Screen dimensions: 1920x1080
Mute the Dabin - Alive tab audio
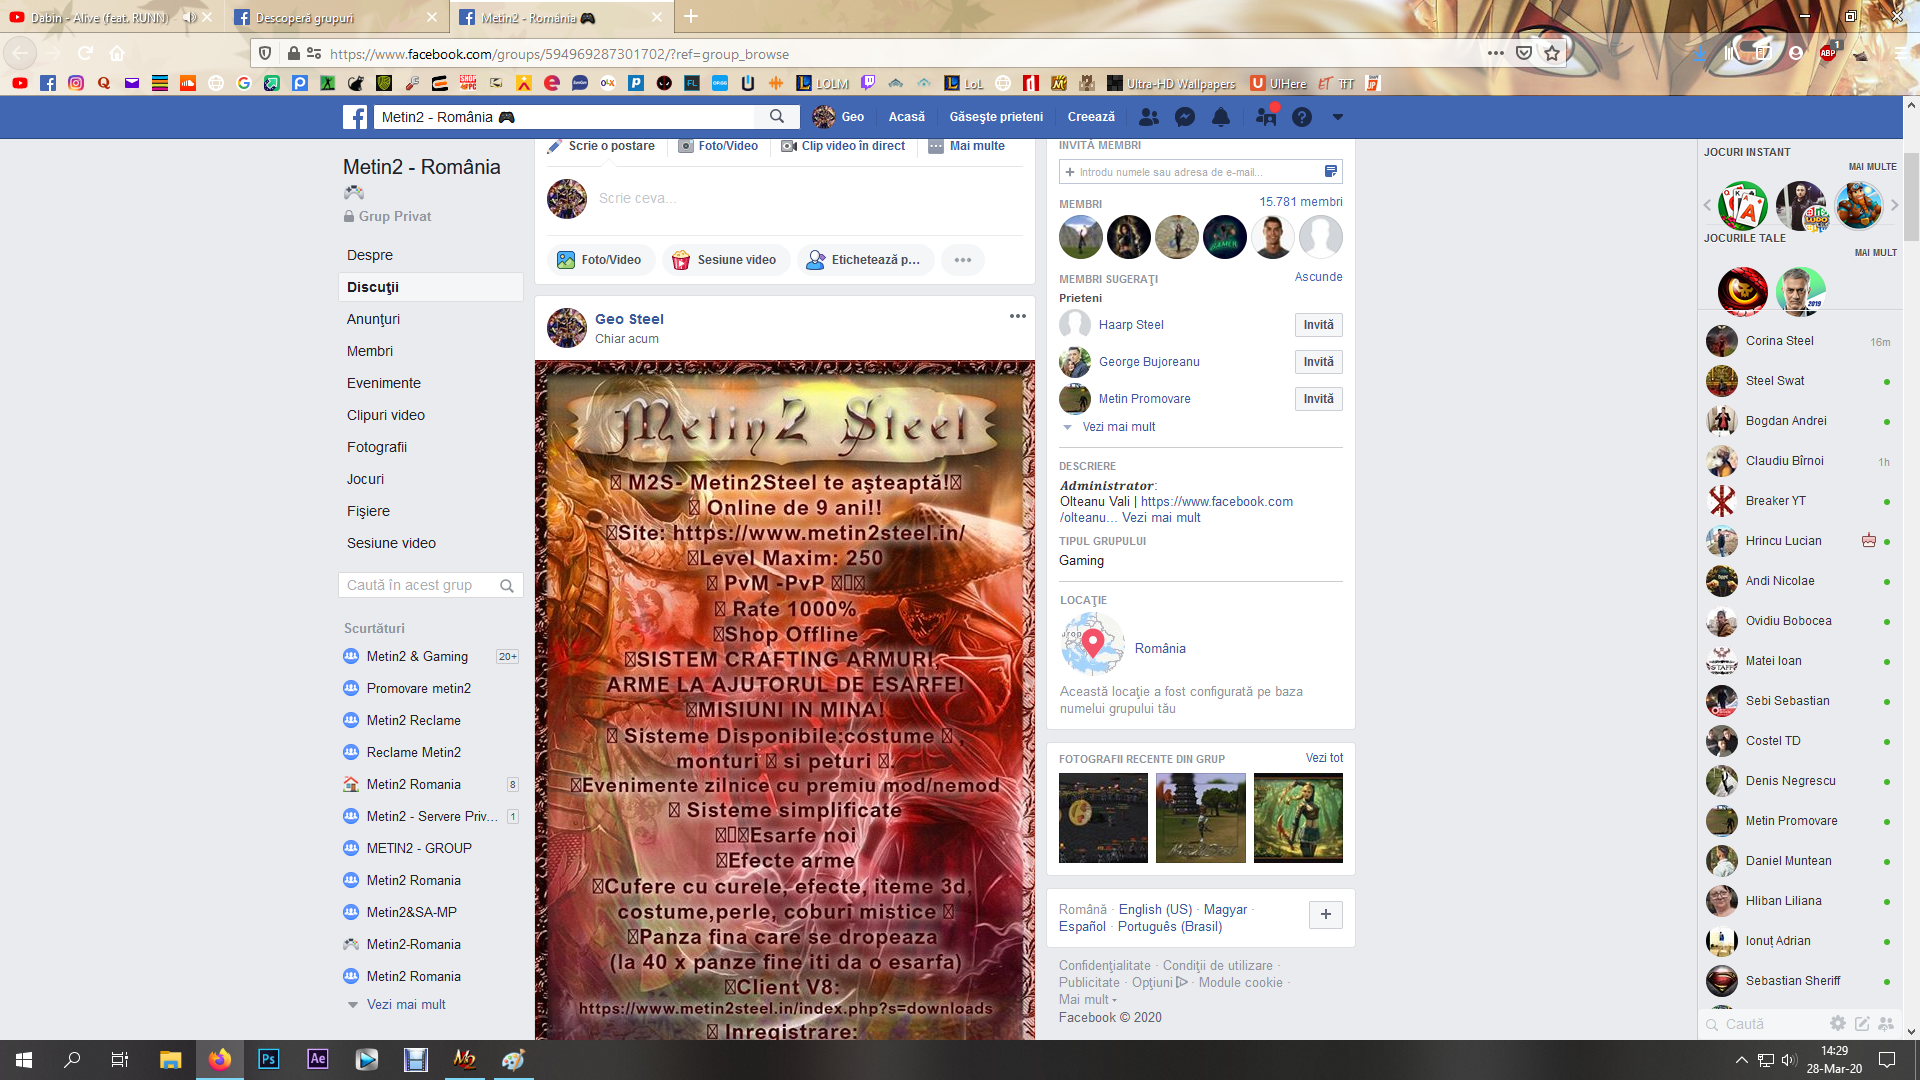[x=189, y=17]
